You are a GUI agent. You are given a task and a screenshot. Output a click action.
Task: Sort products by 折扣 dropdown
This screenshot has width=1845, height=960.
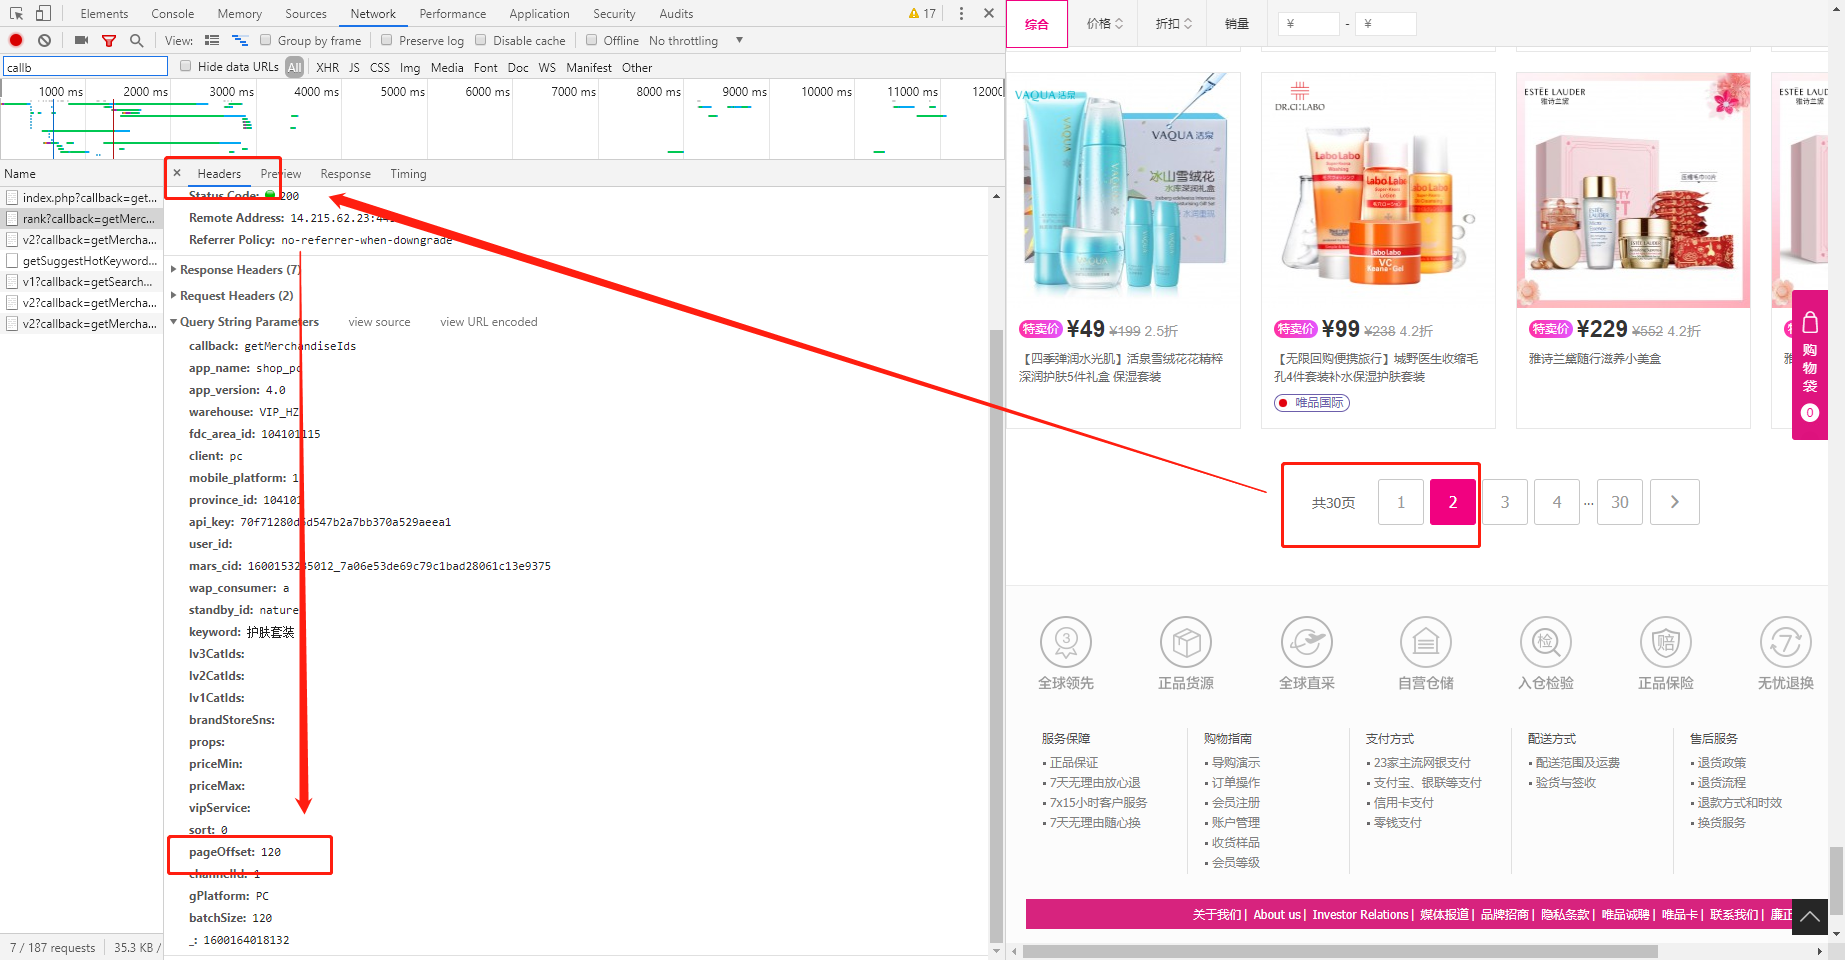coord(1174,23)
